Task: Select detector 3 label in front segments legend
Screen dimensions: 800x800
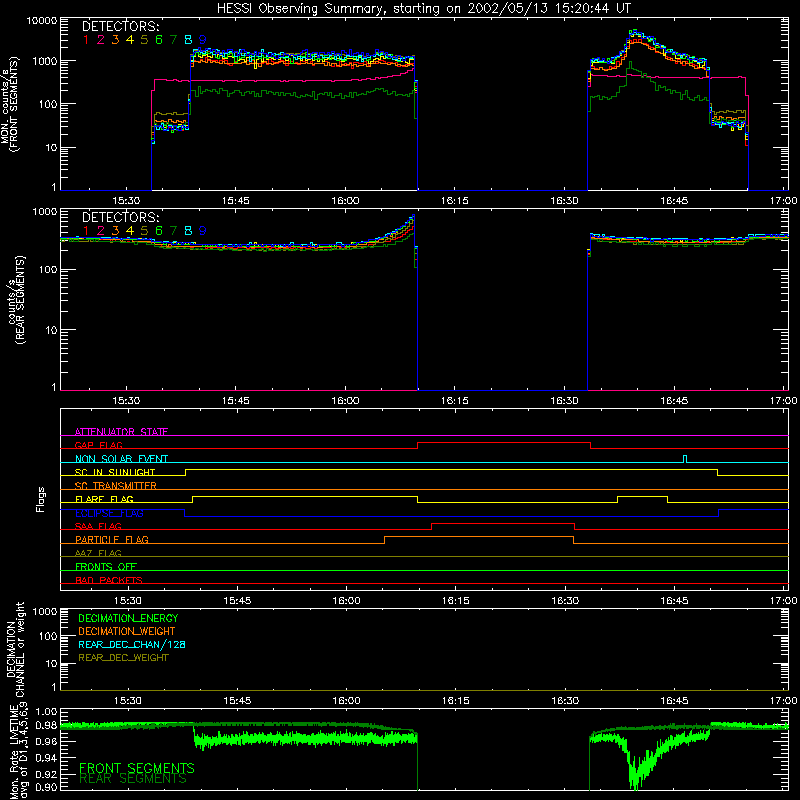Action: (115, 40)
